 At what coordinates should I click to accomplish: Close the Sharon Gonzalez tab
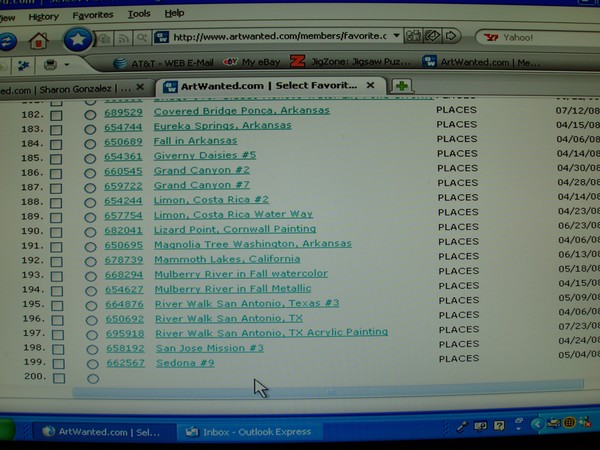pos(140,87)
